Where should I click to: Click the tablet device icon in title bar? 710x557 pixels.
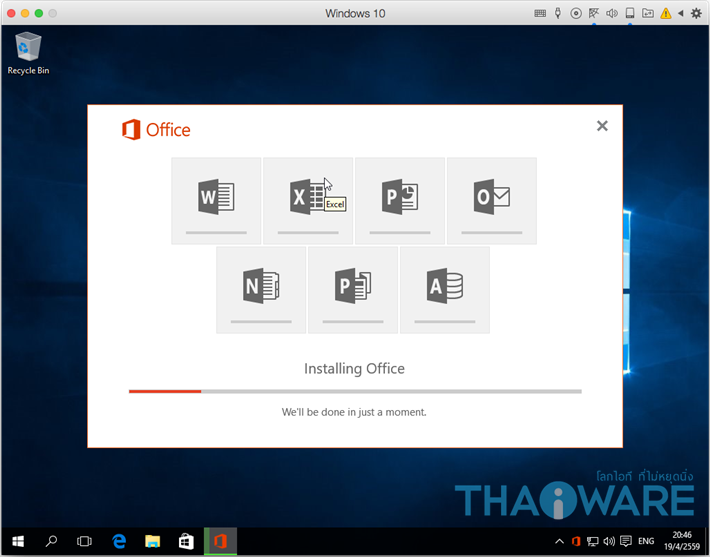click(630, 13)
